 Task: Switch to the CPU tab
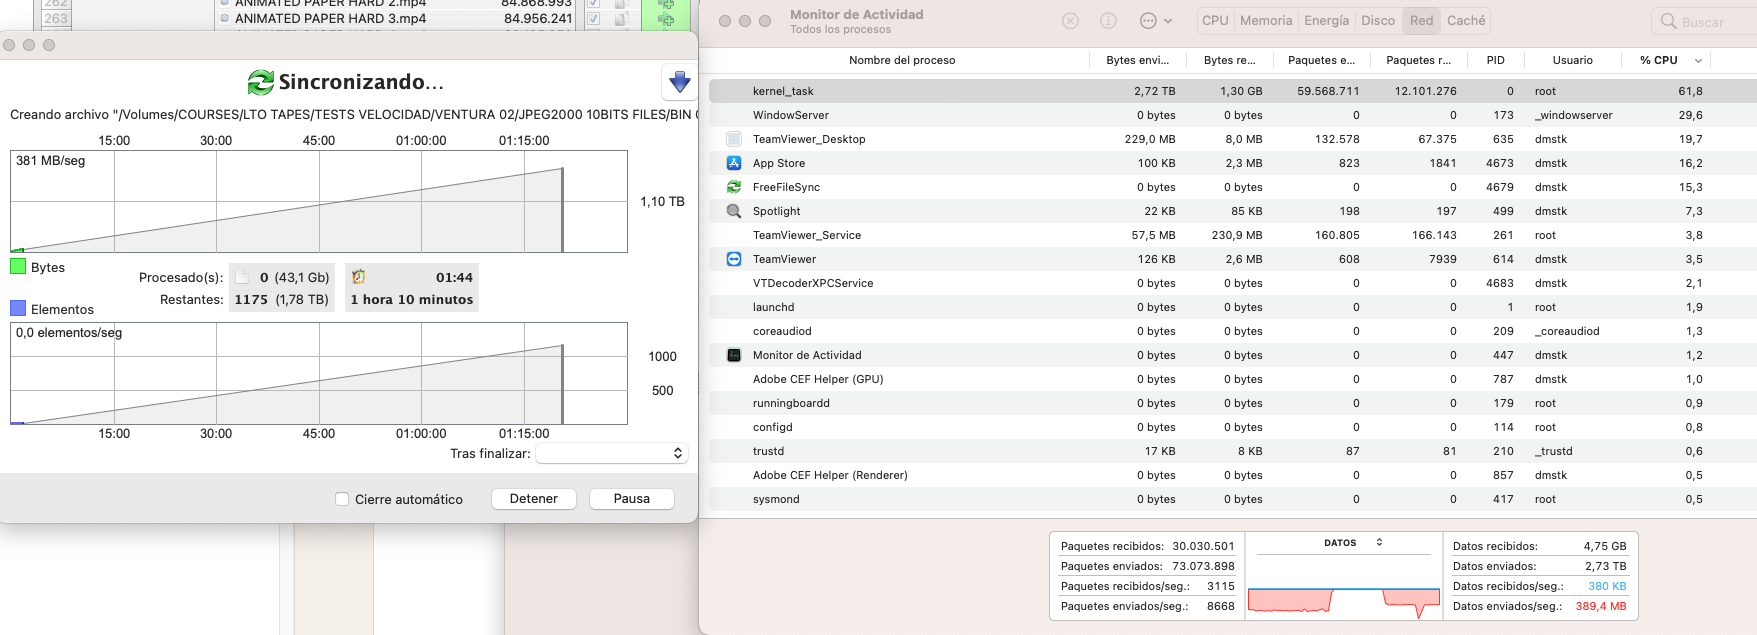pyautogui.click(x=1215, y=20)
